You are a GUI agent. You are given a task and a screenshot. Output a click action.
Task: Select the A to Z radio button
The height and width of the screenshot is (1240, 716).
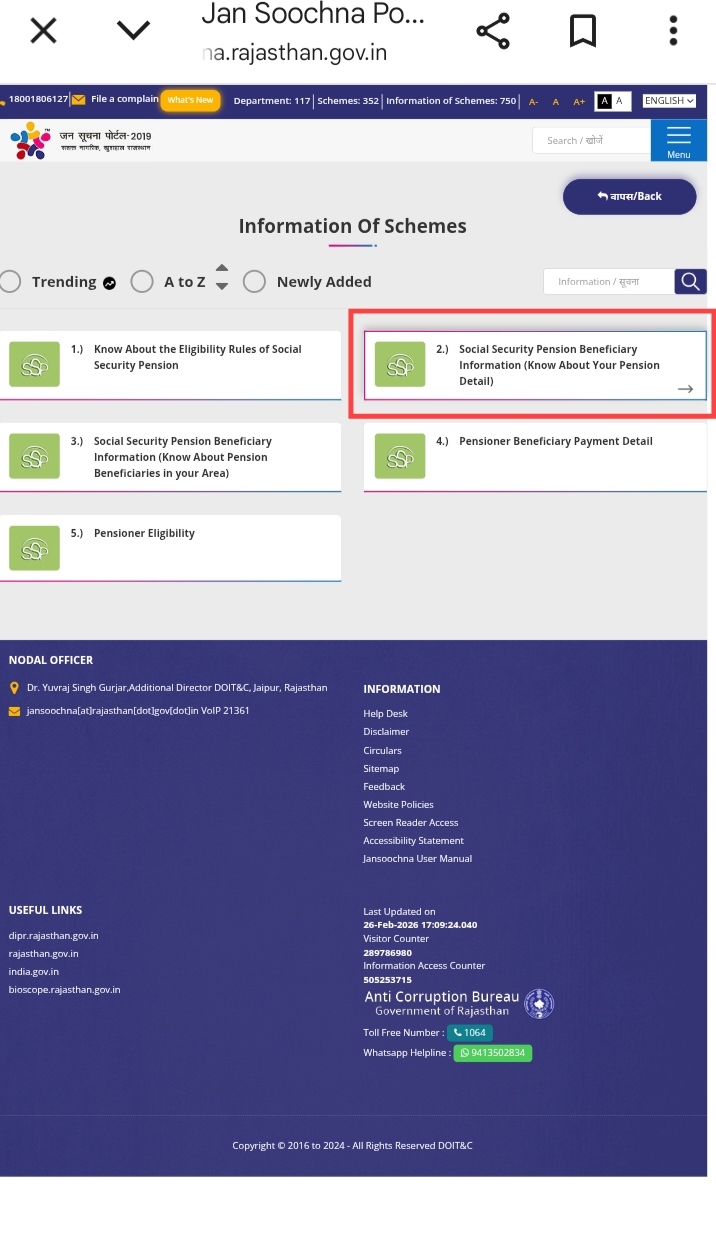pyautogui.click(x=142, y=282)
